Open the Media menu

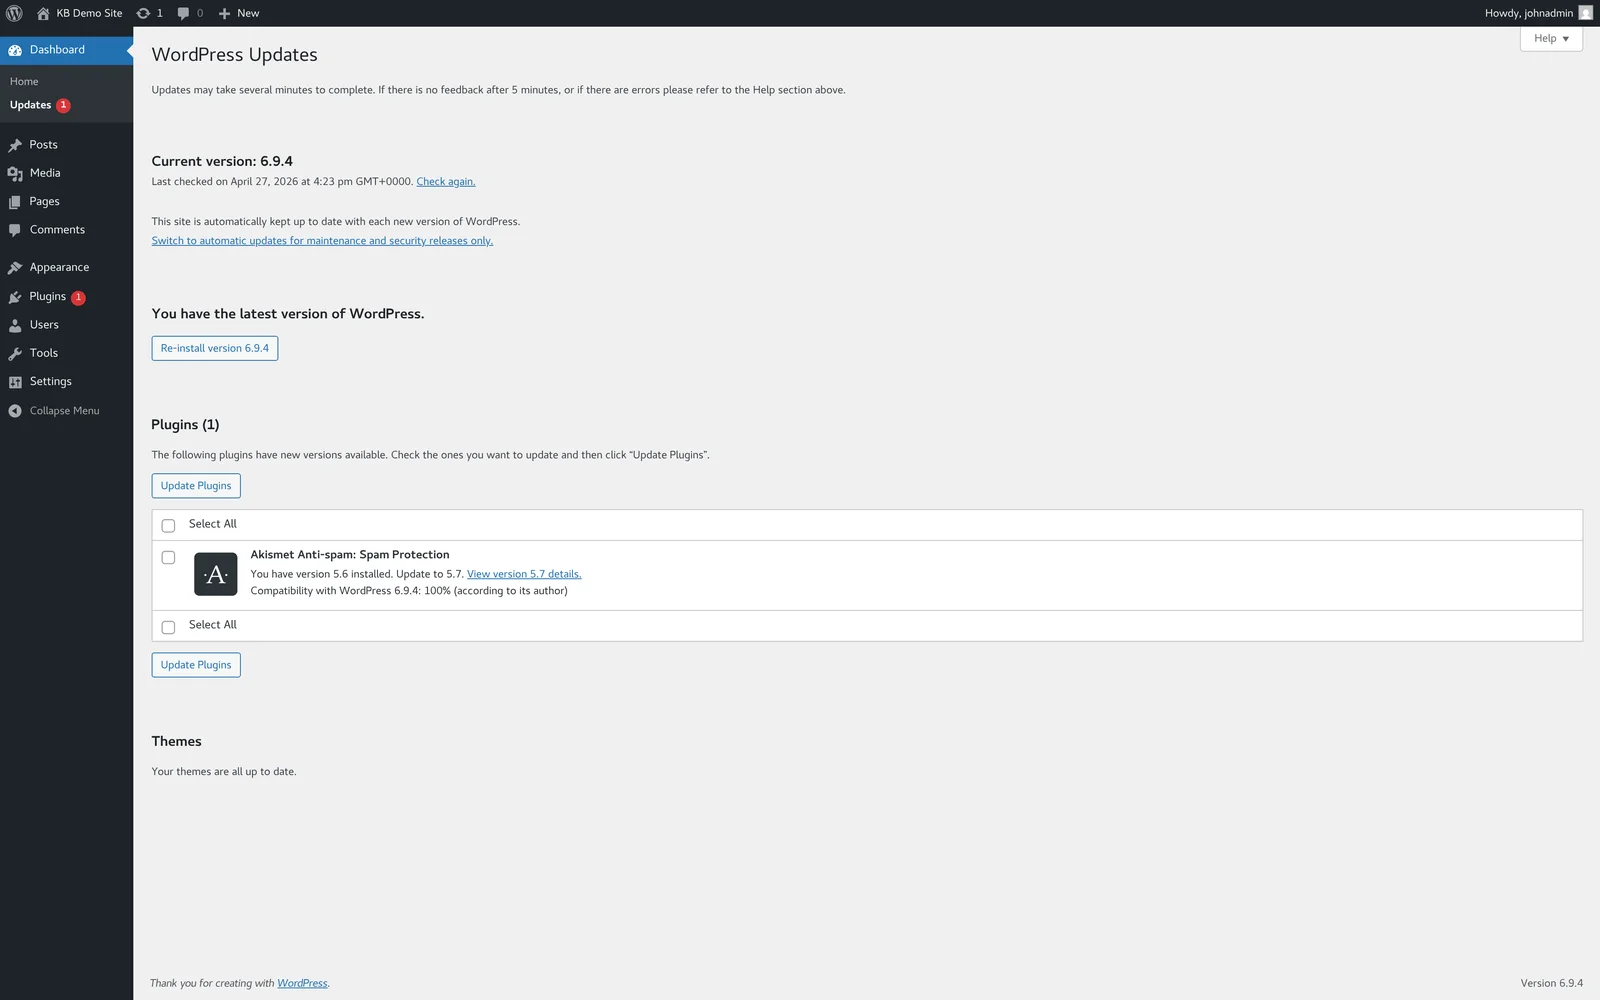[x=66, y=173]
